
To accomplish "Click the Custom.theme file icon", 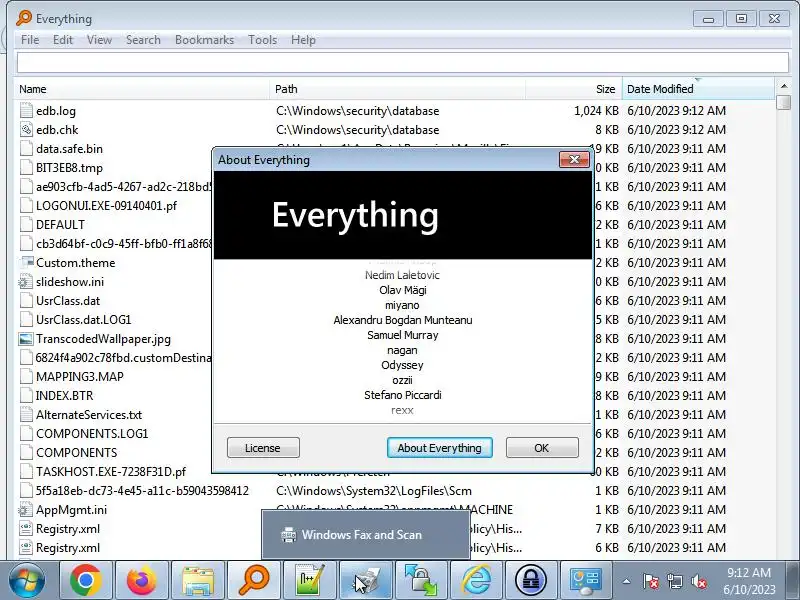I will pos(26,263).
